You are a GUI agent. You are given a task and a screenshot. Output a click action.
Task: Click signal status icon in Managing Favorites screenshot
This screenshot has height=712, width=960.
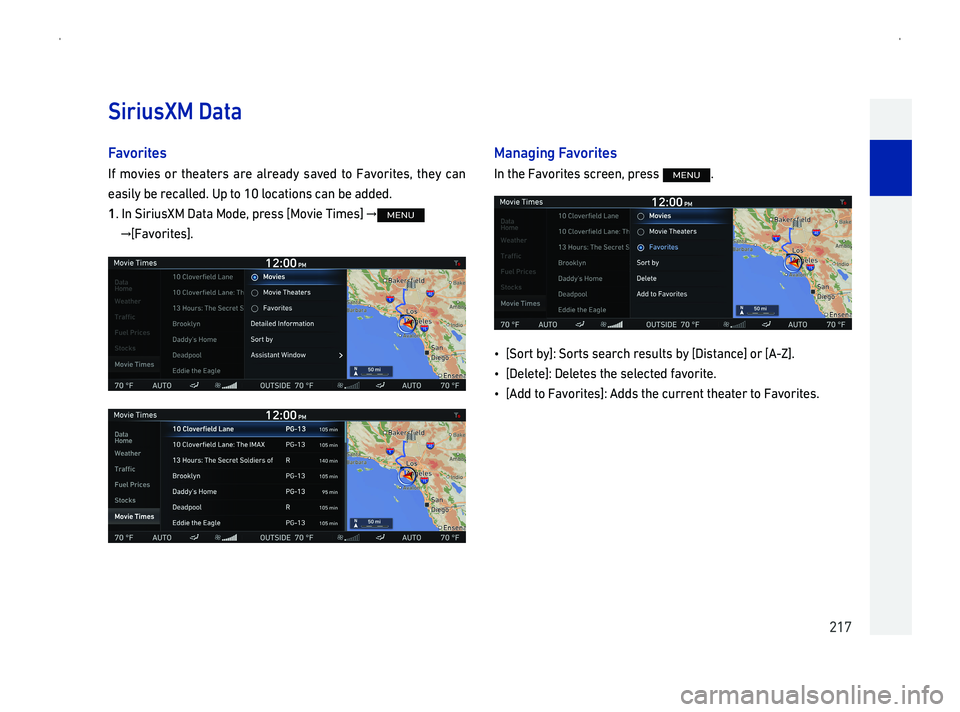pos(843,202)
